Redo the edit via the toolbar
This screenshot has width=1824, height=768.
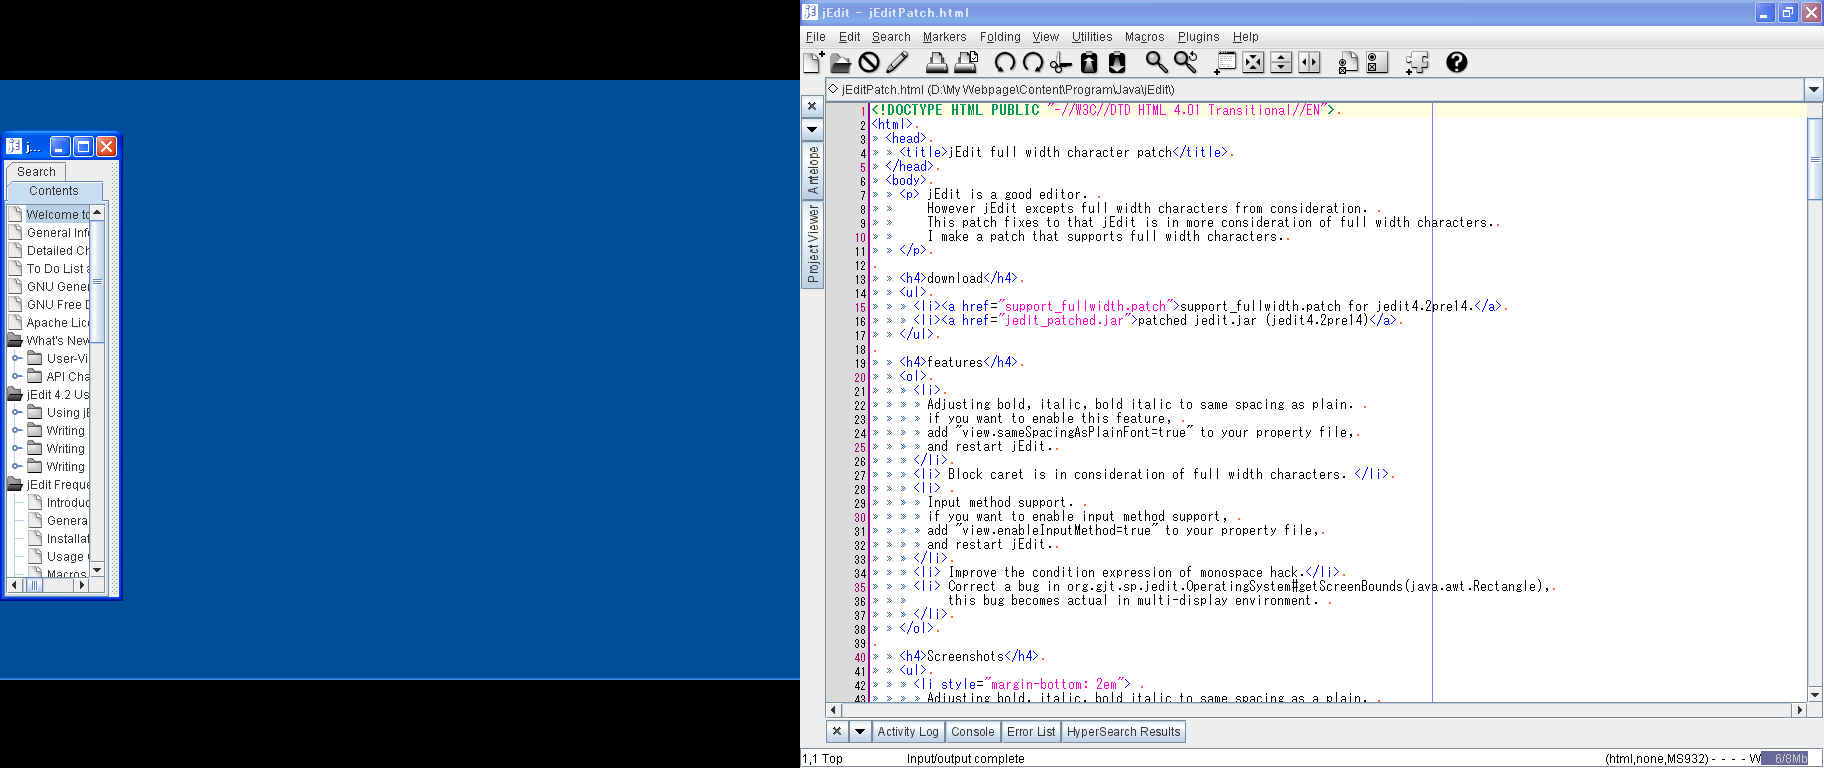point(1033,62)
